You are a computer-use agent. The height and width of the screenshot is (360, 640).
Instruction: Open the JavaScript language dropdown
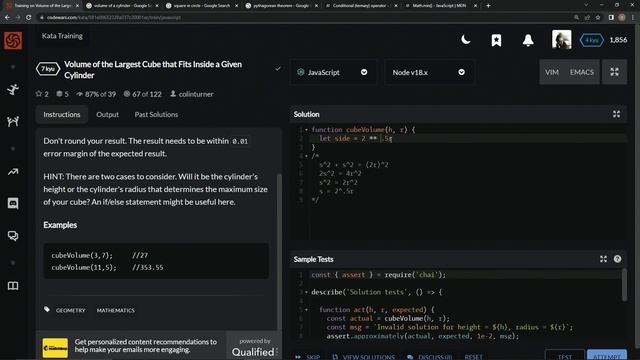333,72
